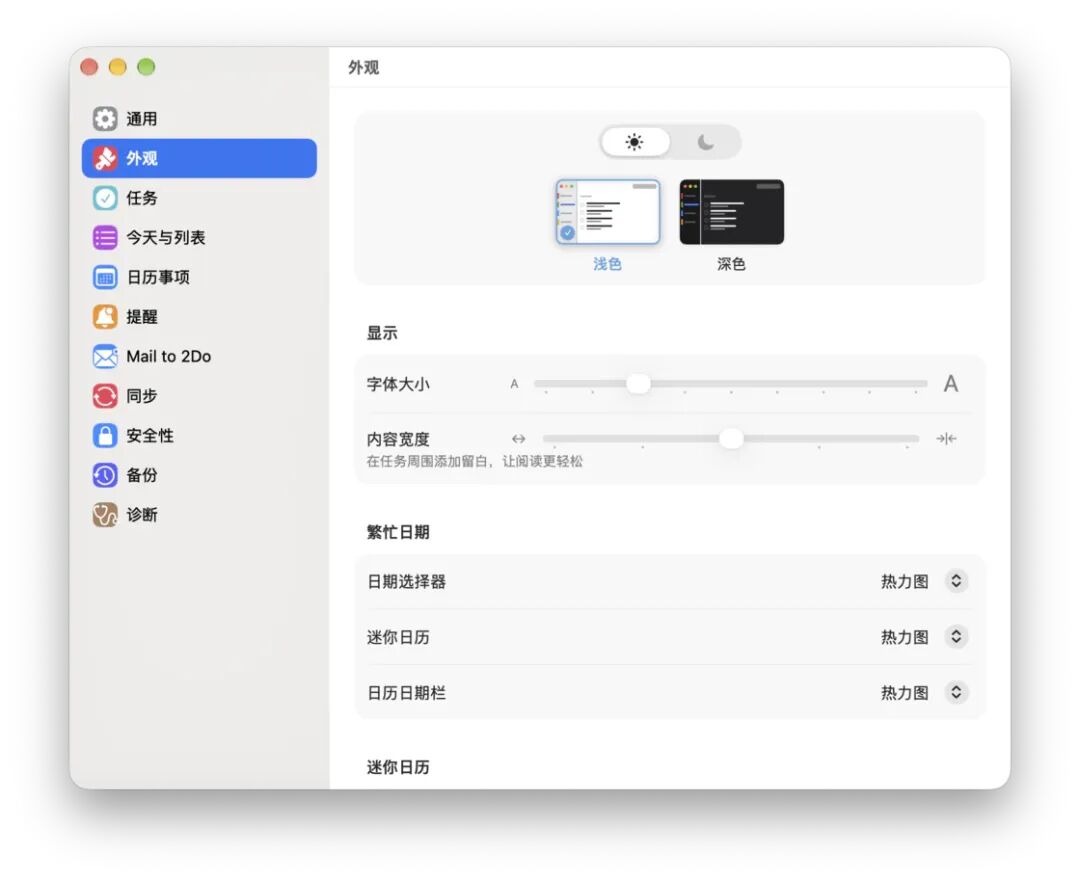
Task: Click the purple Today and Lists icon
Action: pyautogui.click(x=105, y=238)
